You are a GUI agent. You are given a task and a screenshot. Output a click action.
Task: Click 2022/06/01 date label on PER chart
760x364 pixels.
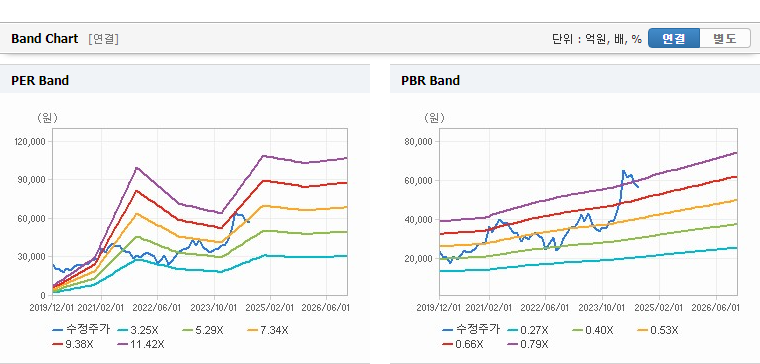(158, 308)
